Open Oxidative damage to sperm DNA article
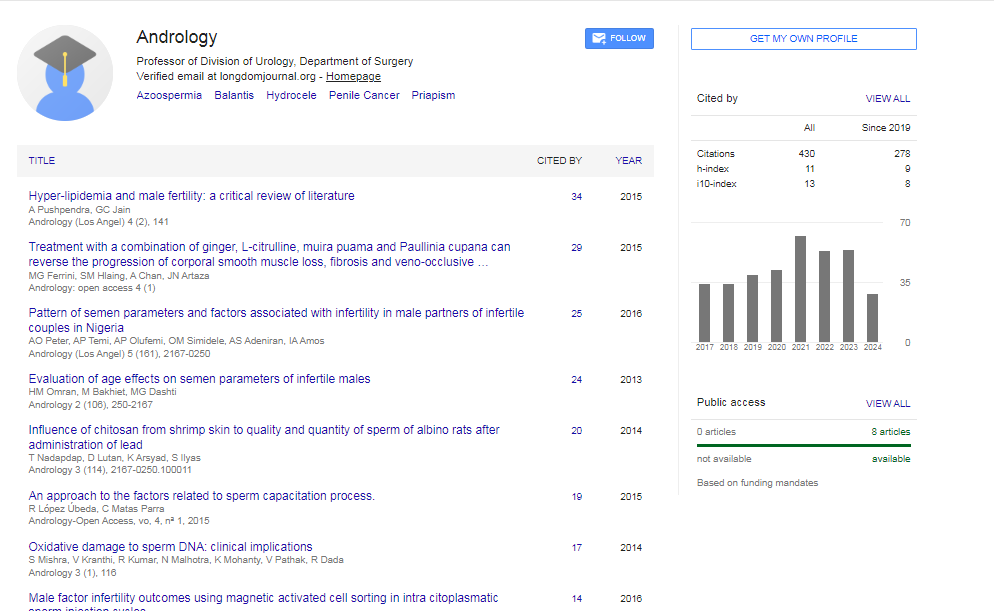This screenshot has width=994, height=611. 170,547
